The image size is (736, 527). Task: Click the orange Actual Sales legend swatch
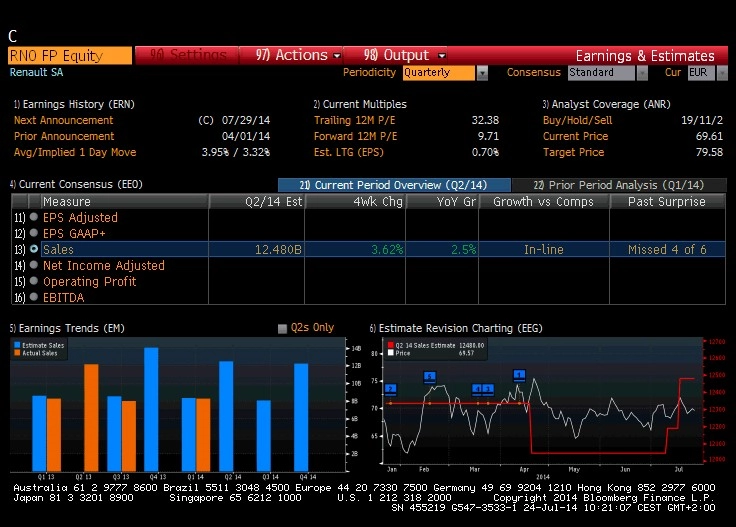[x=17, y=353]
